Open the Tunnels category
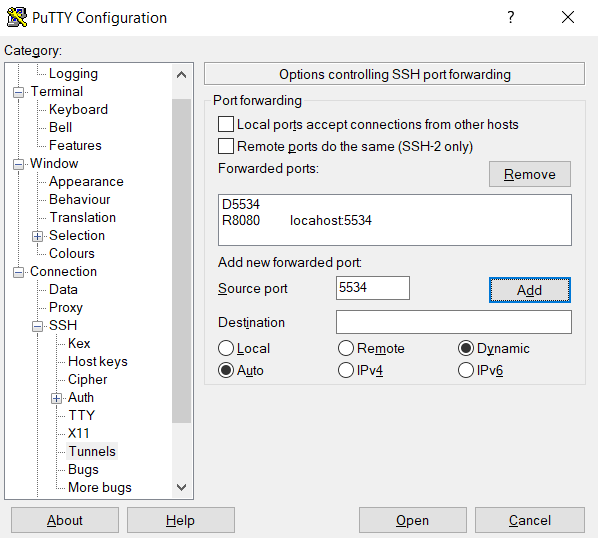Image resolution: width=598 pixels, height=538 pixels. click(x=92, y=451)
